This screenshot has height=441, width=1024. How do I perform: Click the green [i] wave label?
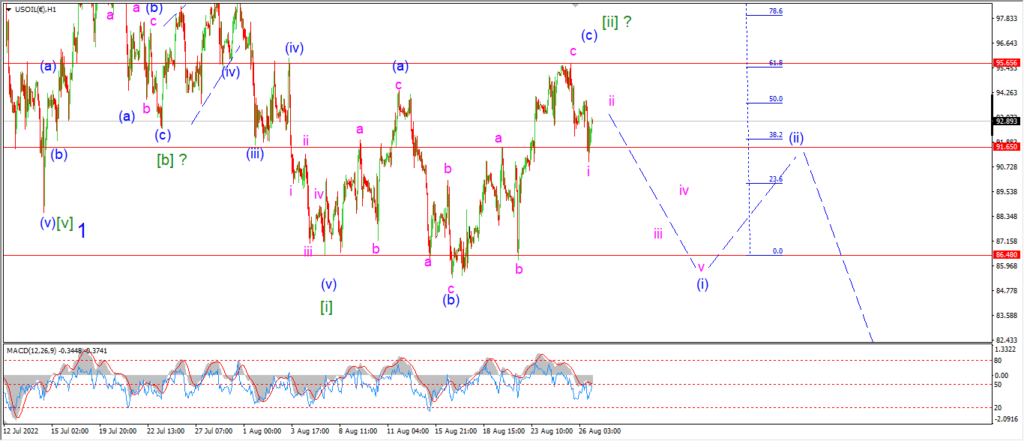(x=327, y=306)
